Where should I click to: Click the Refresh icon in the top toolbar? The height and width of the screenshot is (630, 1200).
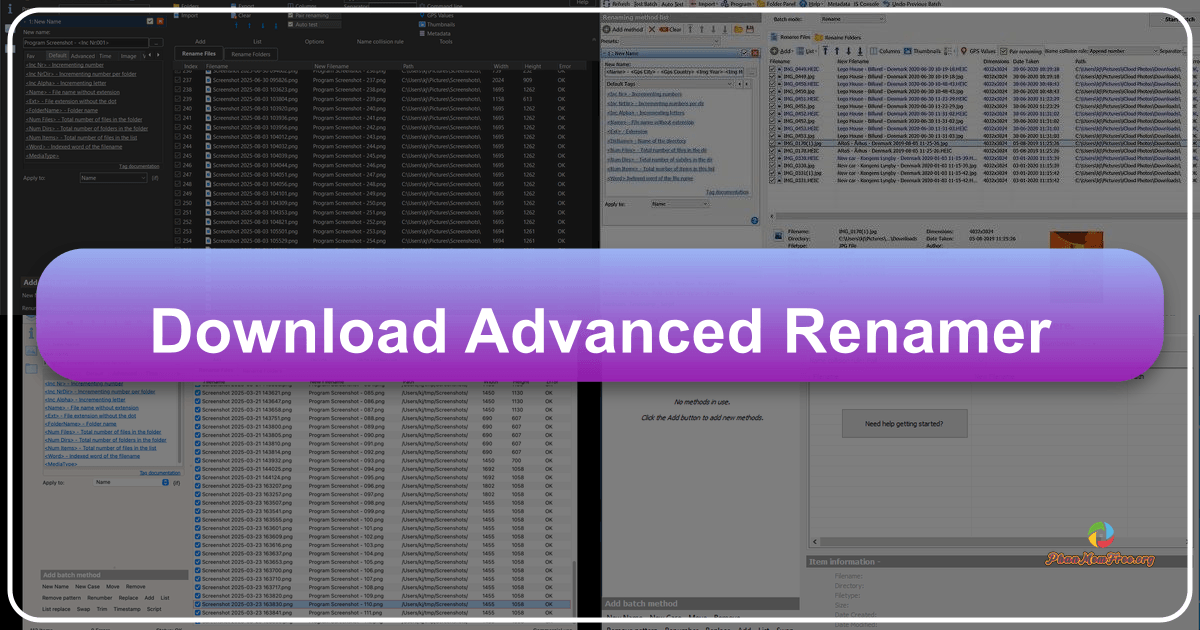click(x=606, y=4)
